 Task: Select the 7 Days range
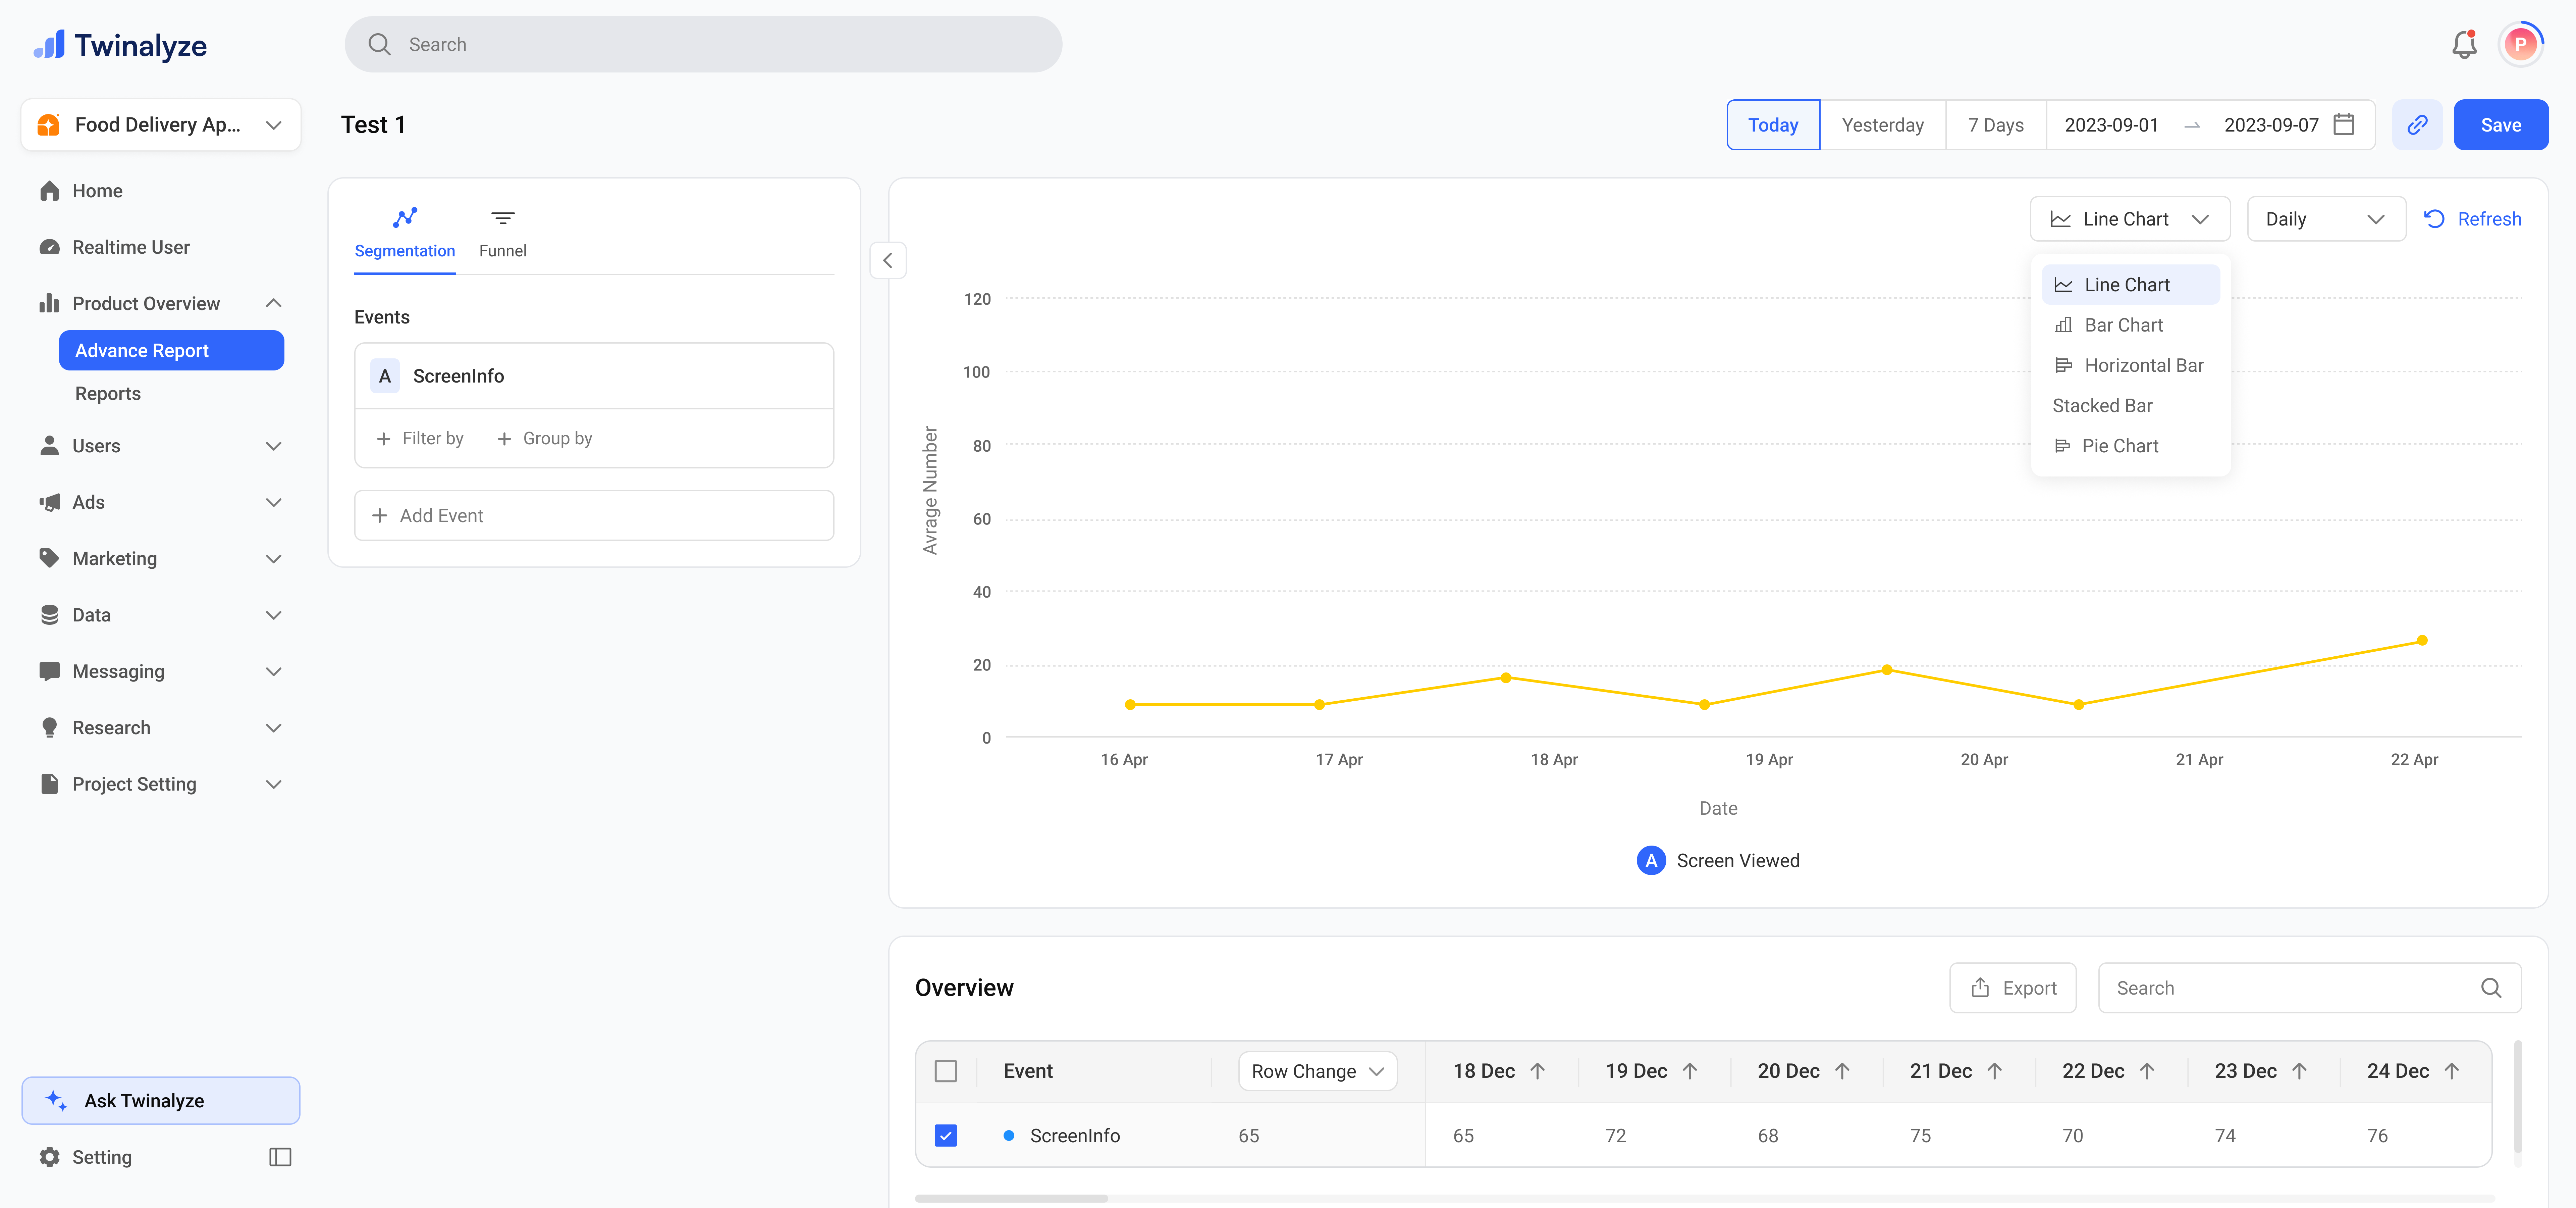pyautogui.click(x=1996, y=125)
